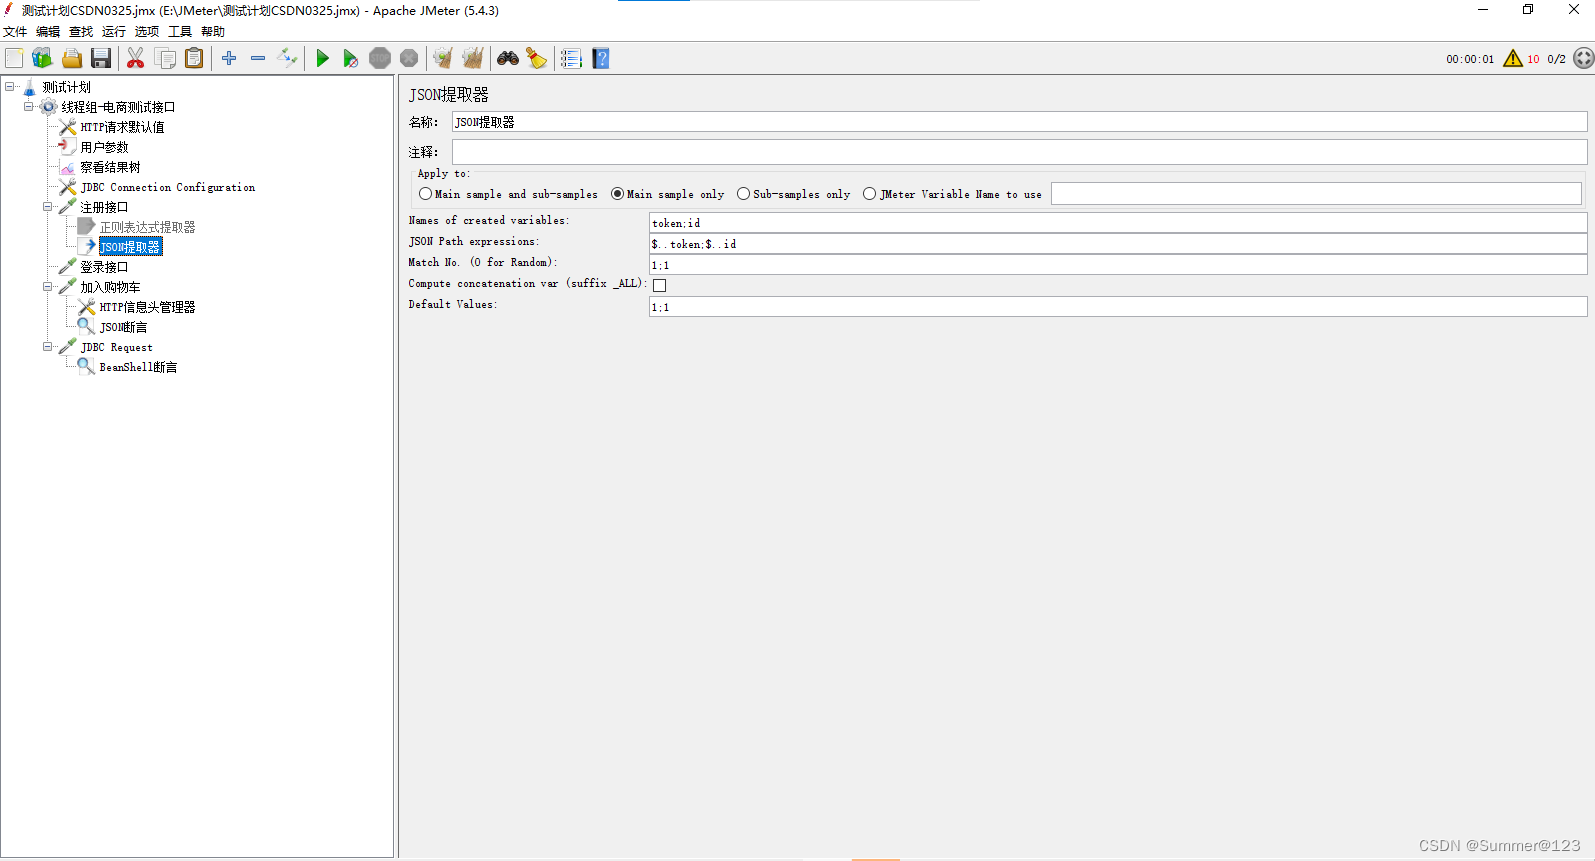
Task: Select 正则表达式提取器 tree item
Action: point(147,227)
